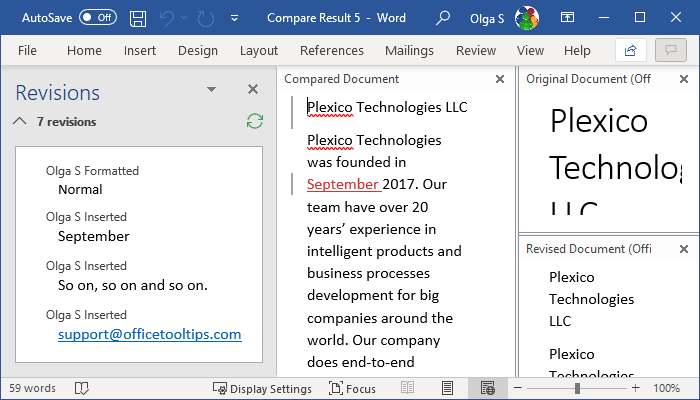This screenshot has width=700, height=400.
Task: Switch to Print Layout view icon
Action: (x=447, y=388)
